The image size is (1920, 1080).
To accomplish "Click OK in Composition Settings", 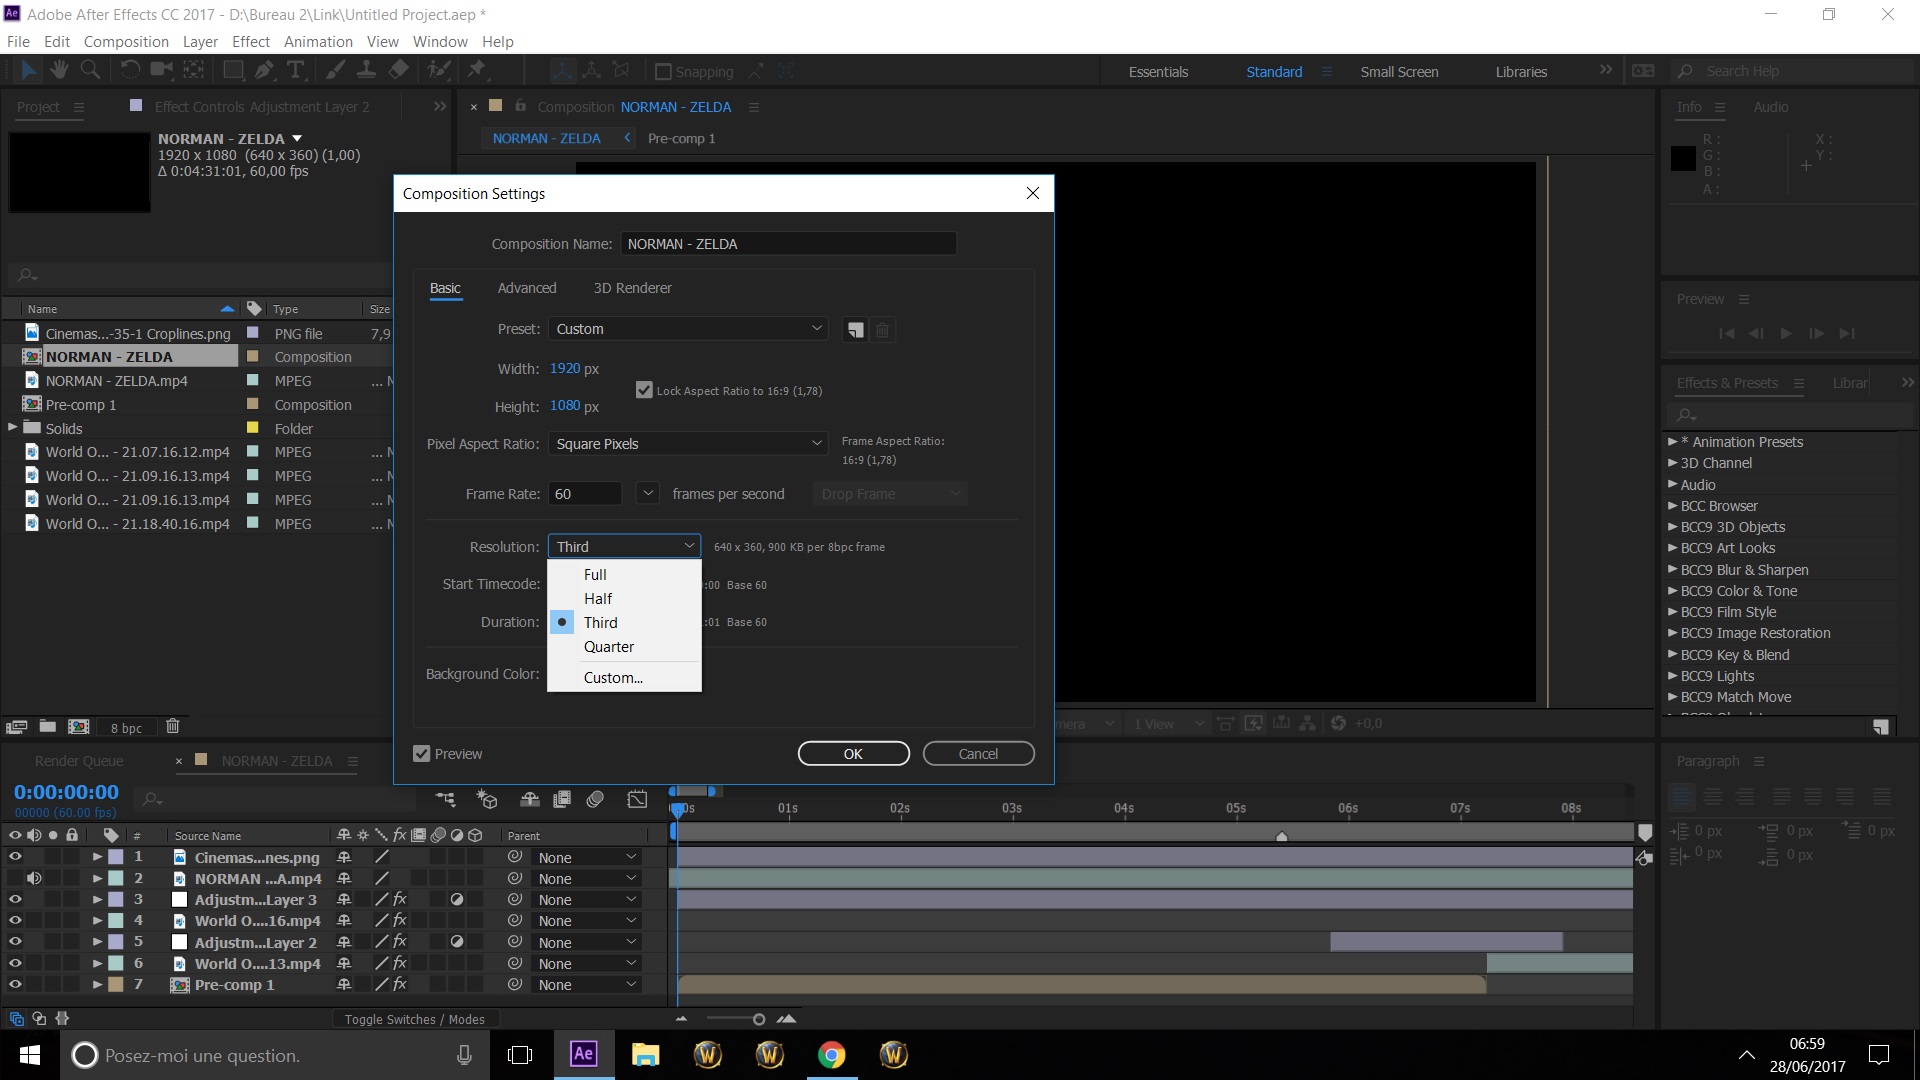I will (x=853, y=754).
